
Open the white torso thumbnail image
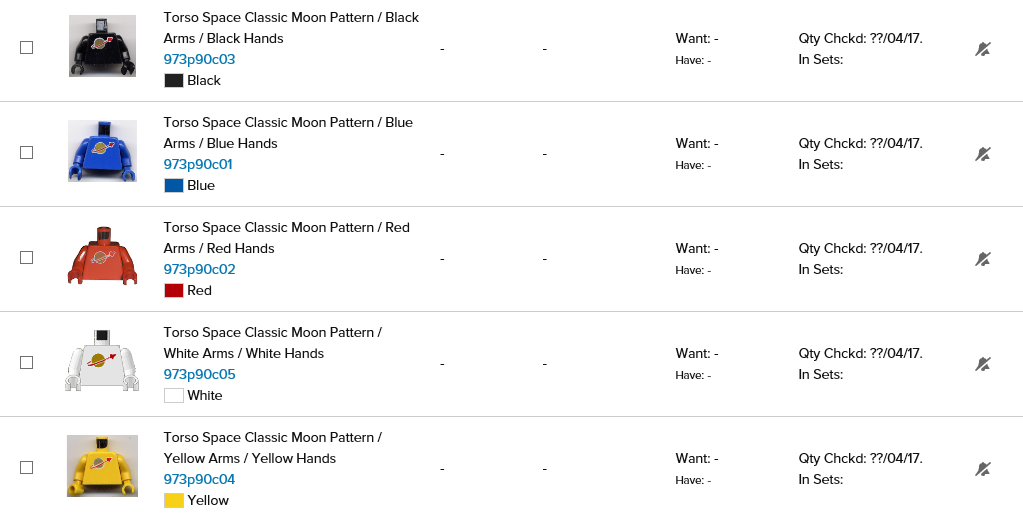102,361
